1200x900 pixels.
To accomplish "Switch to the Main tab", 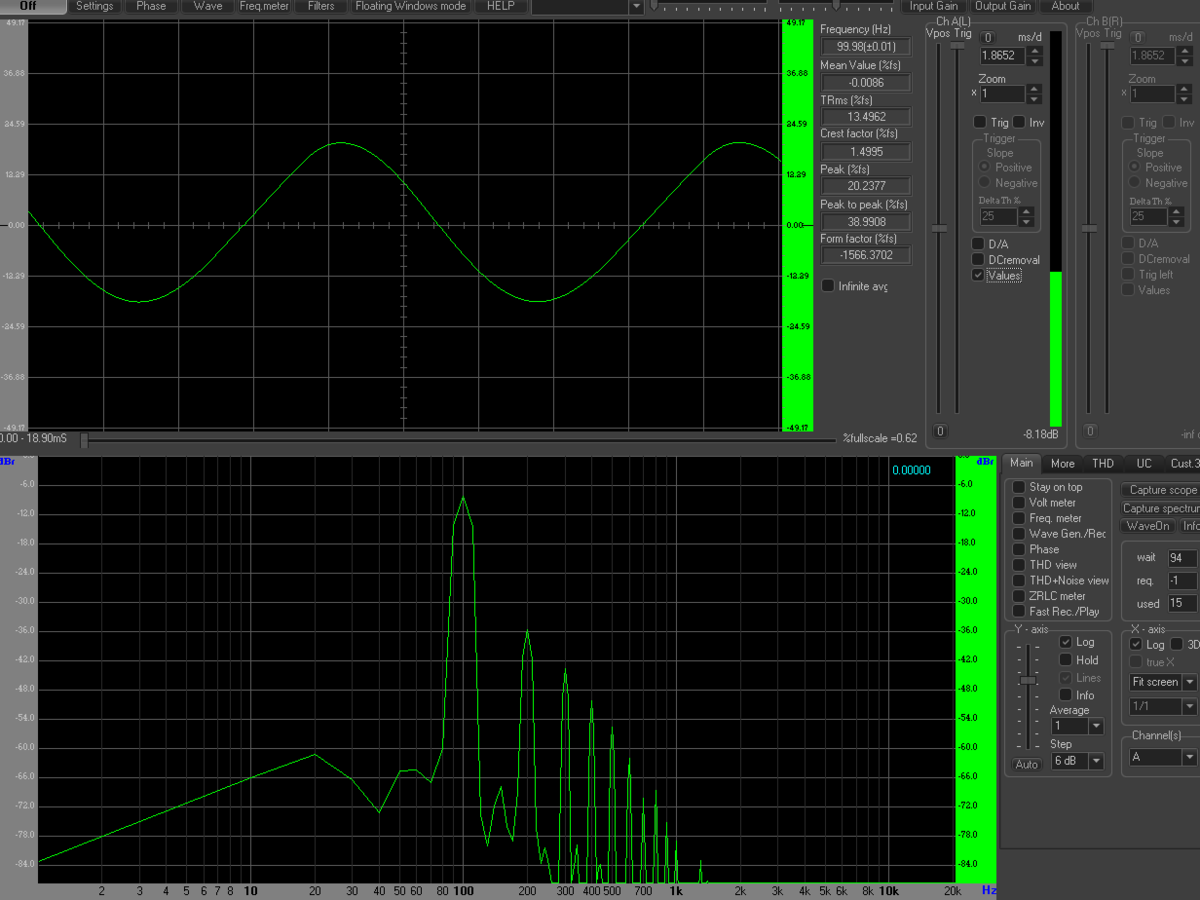I will click(1021, 463).
